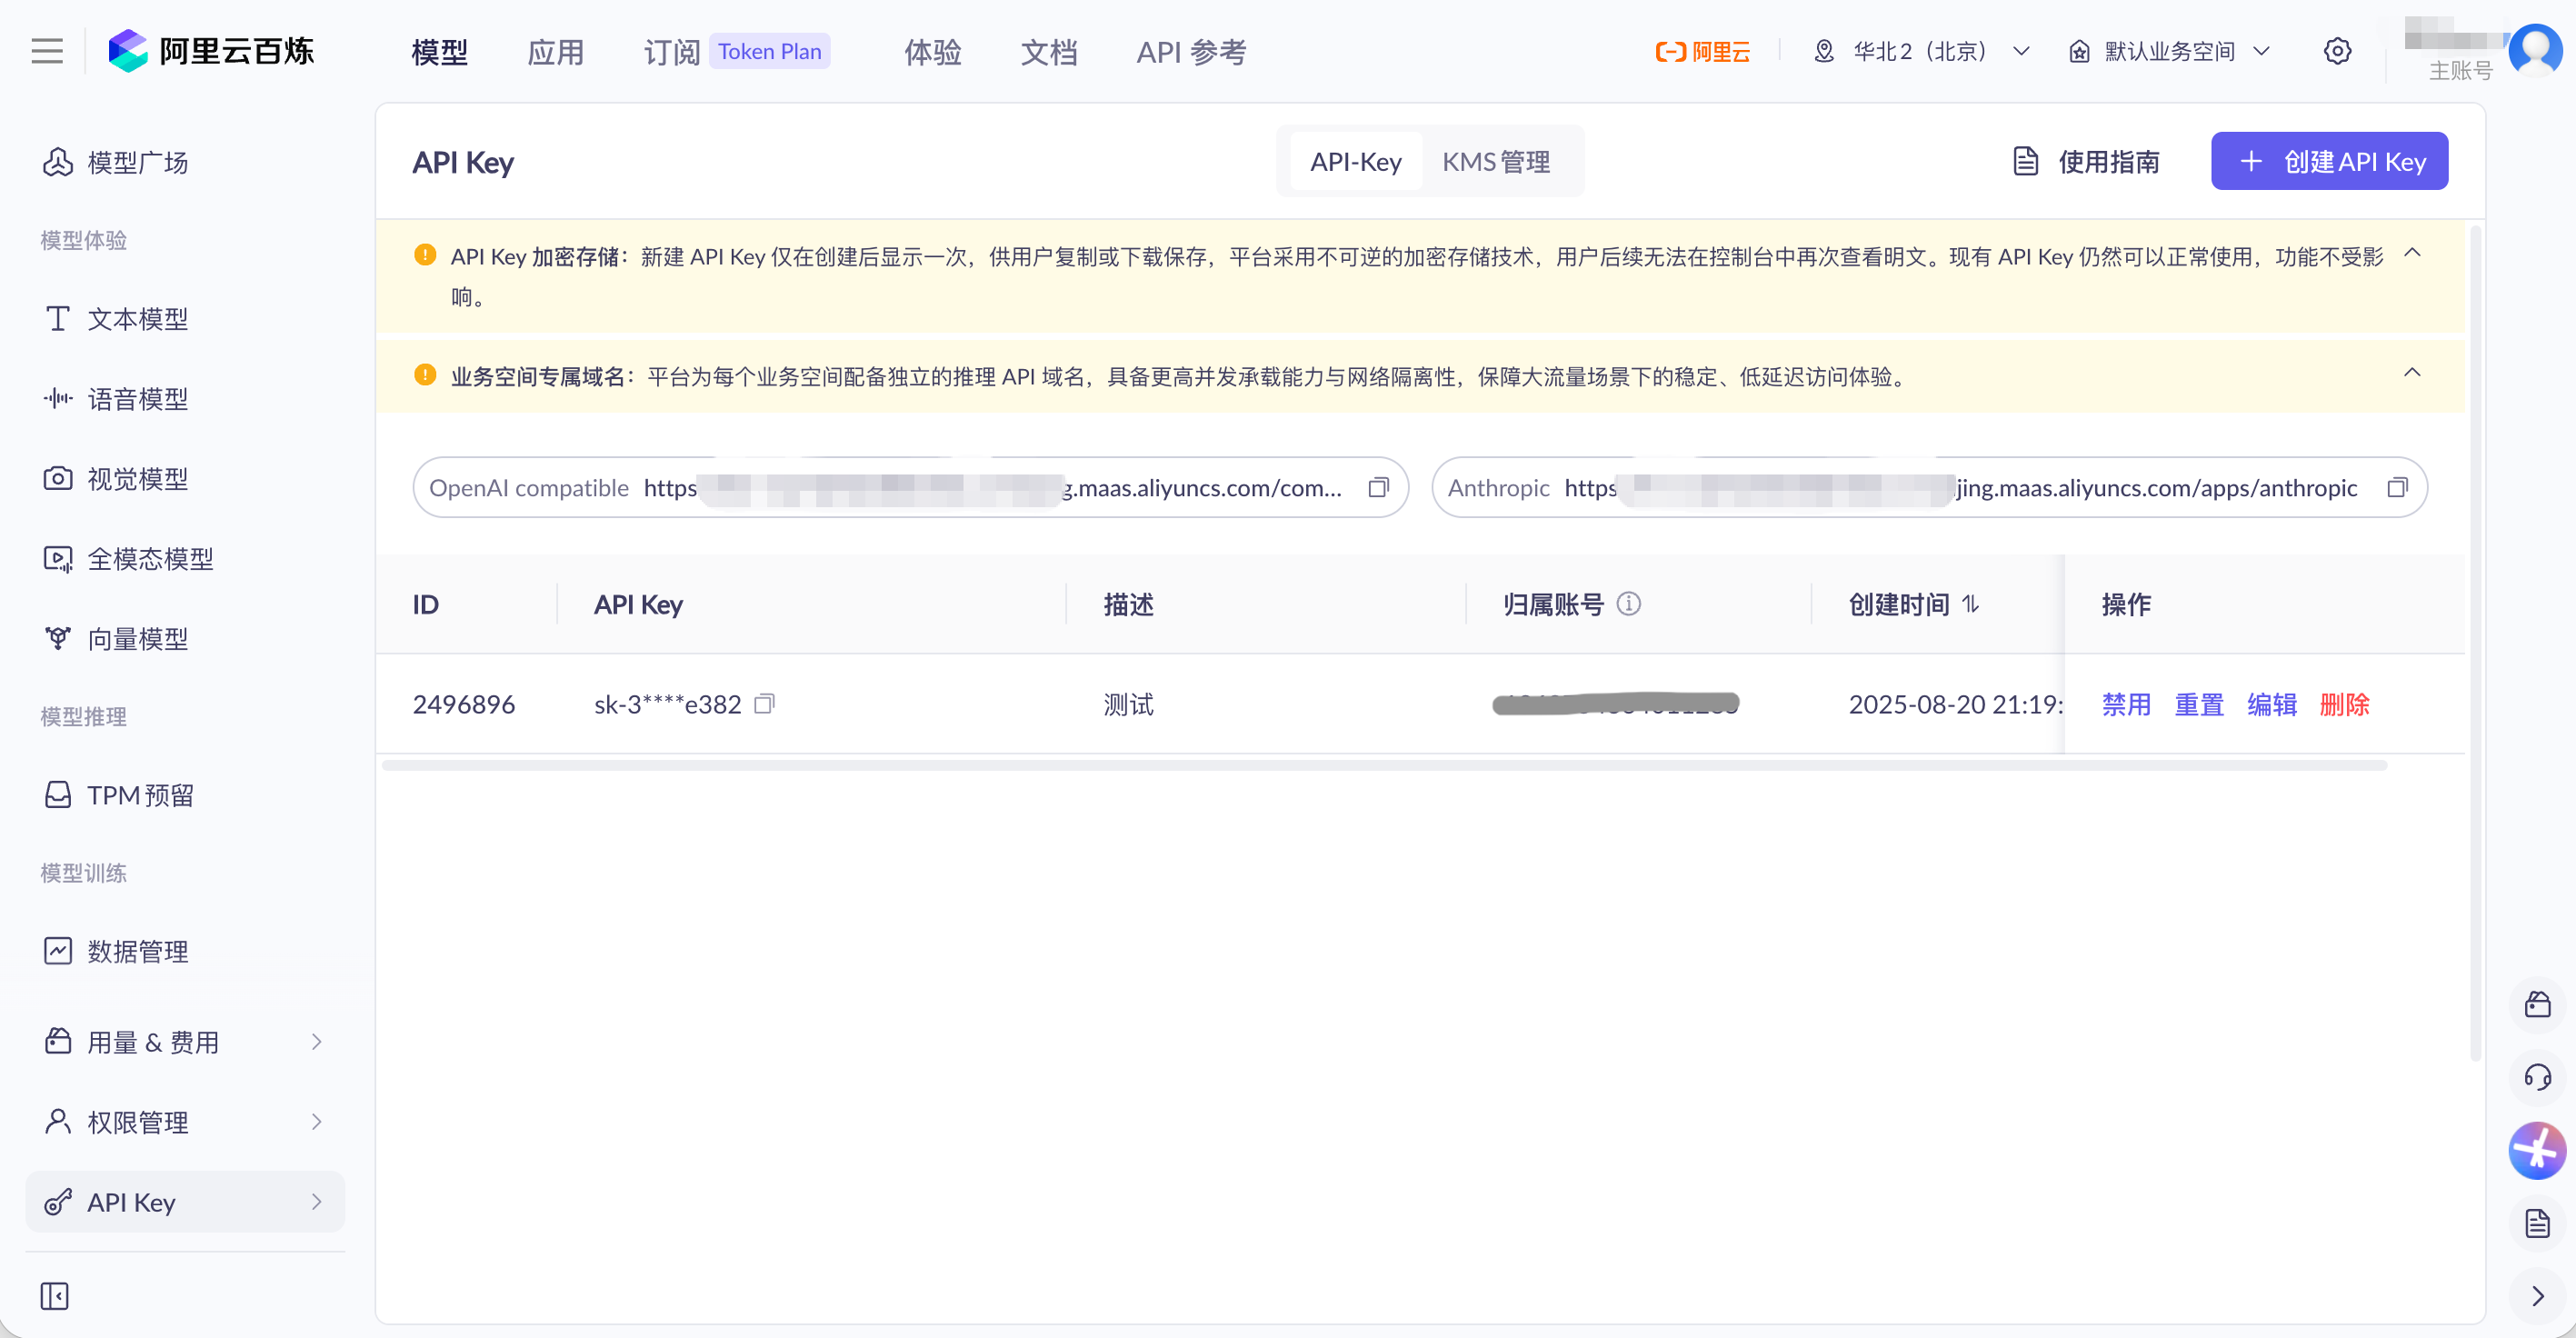
Task: Open 默认业务空间 workspace dropdown
Action: click(2170, 51)
